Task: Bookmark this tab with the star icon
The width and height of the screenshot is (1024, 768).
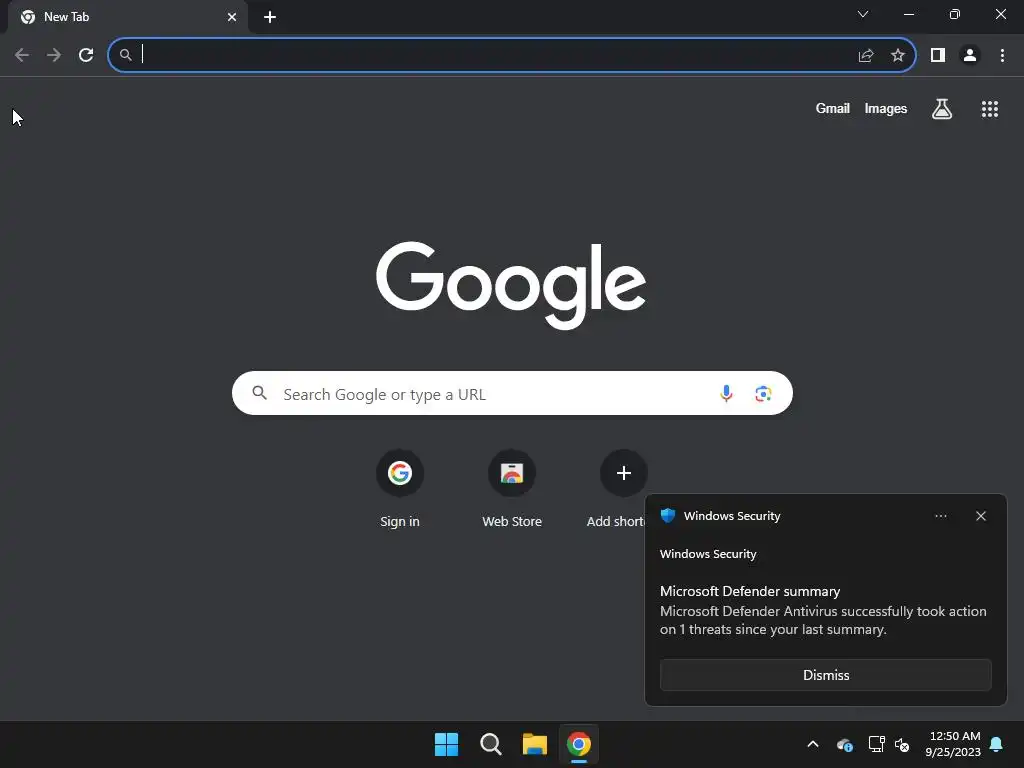Action: pos(898,55)
